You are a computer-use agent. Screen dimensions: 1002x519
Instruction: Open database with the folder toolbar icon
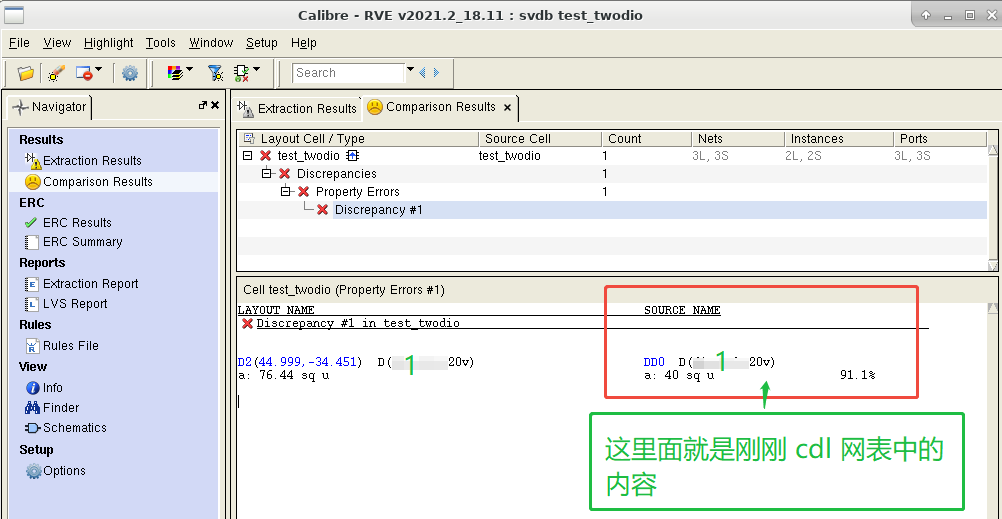[x=26, y=73]
